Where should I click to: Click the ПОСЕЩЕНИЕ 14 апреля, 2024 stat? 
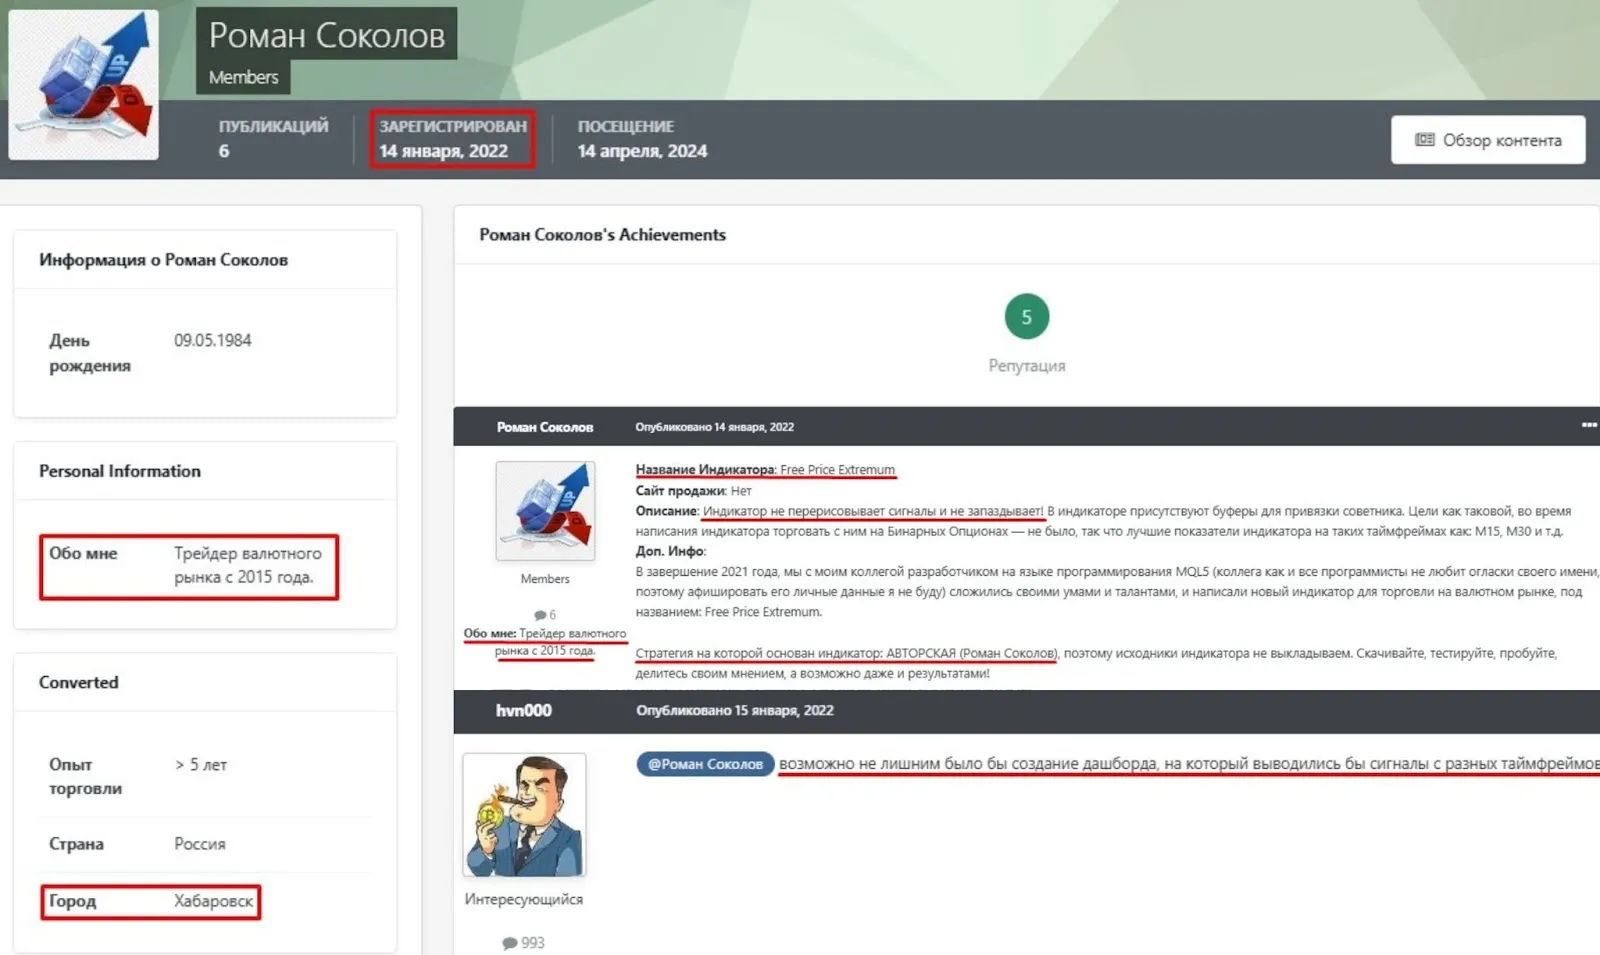click(642, 138)
